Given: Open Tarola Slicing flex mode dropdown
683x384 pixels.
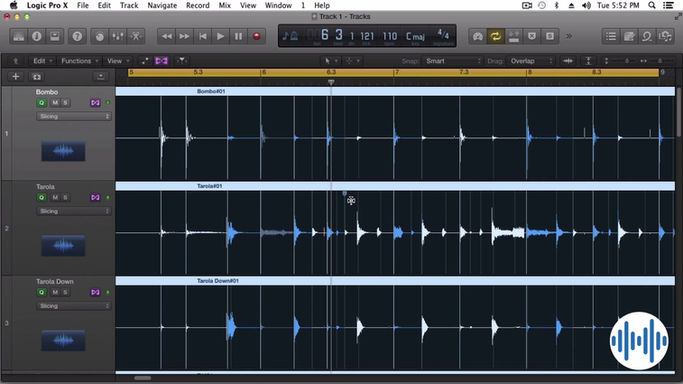Looking at the screenshot, I should point(73,211).
